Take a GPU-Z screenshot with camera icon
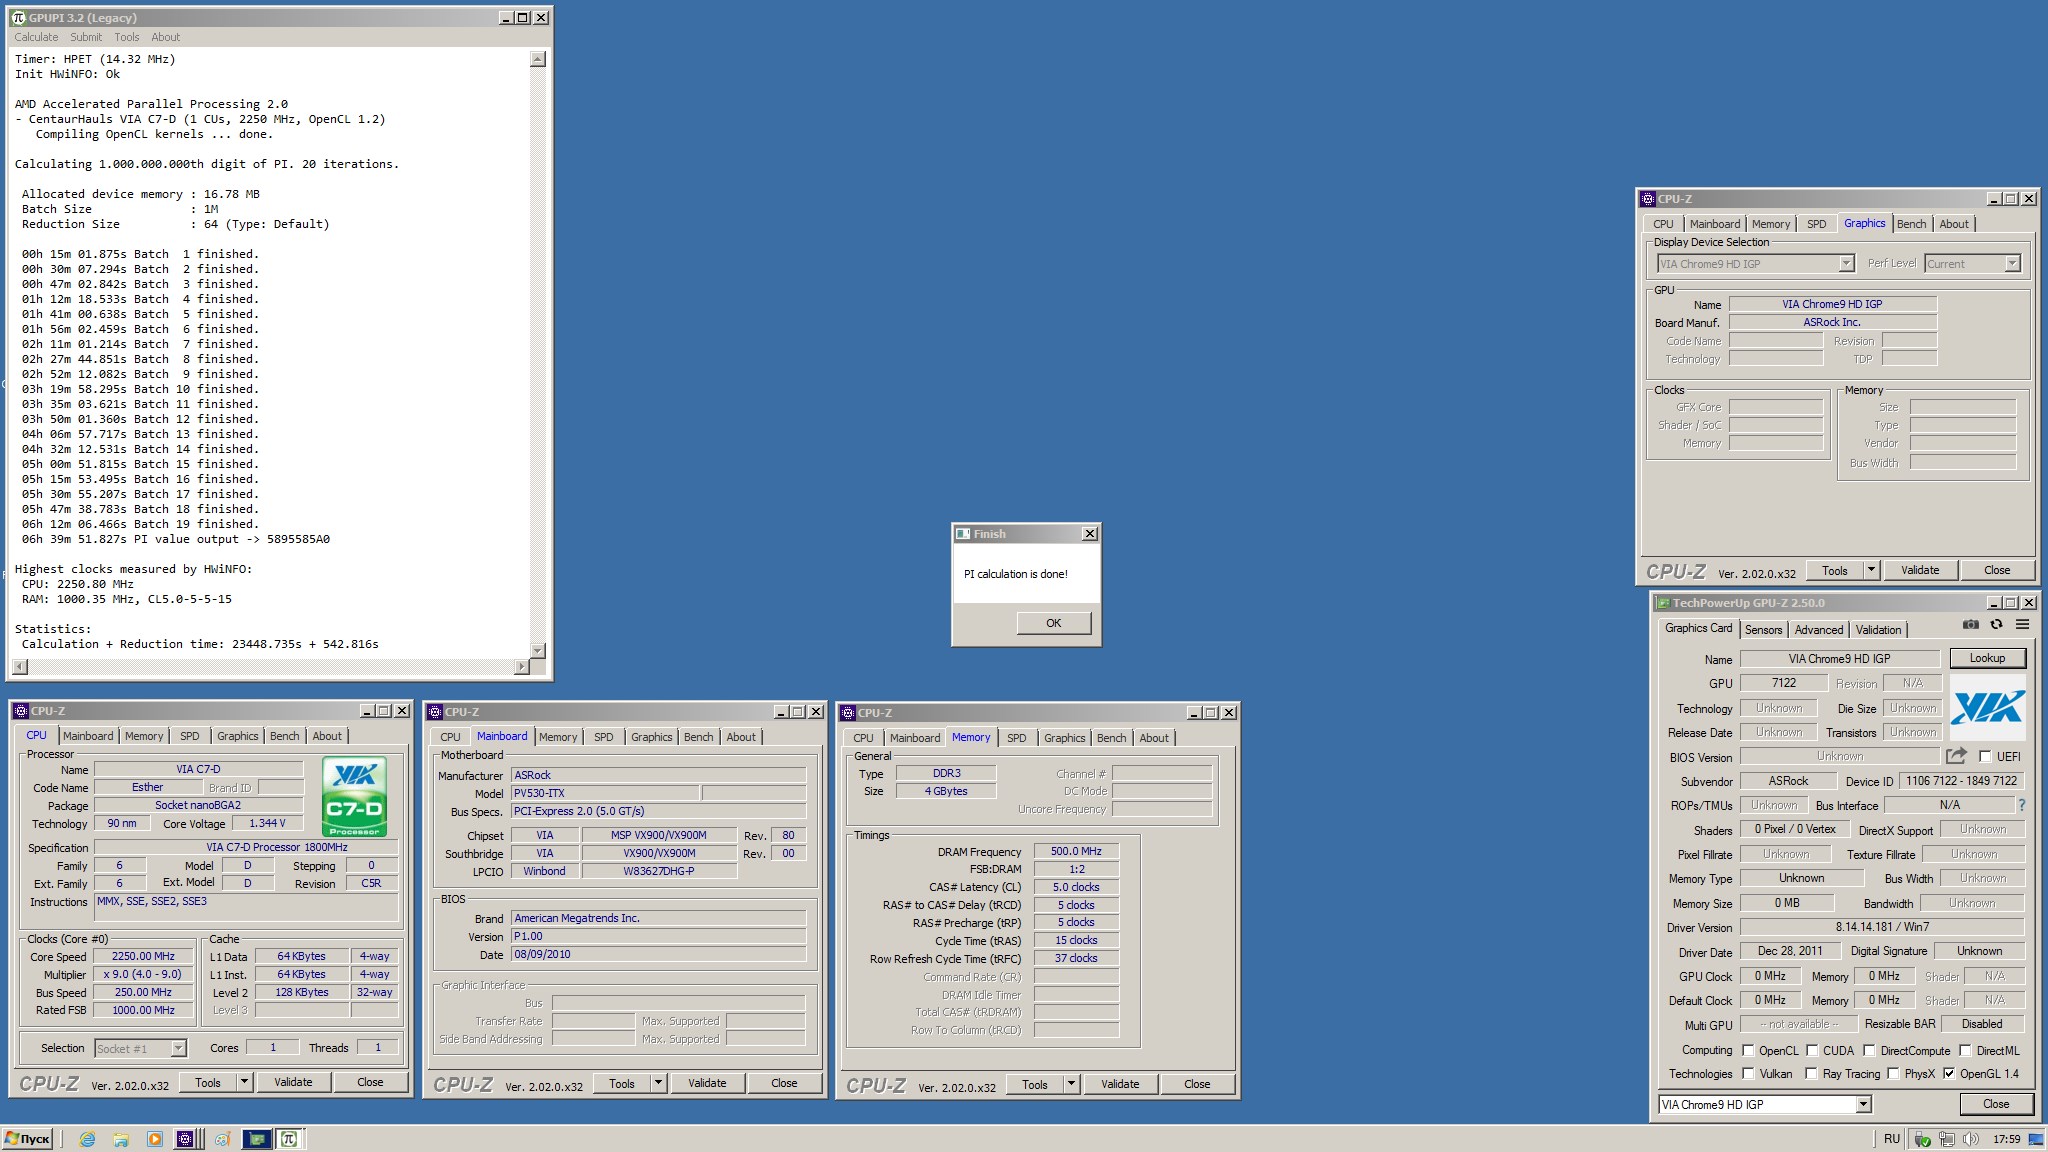2048x1152 pixels. click(1970, 624)
